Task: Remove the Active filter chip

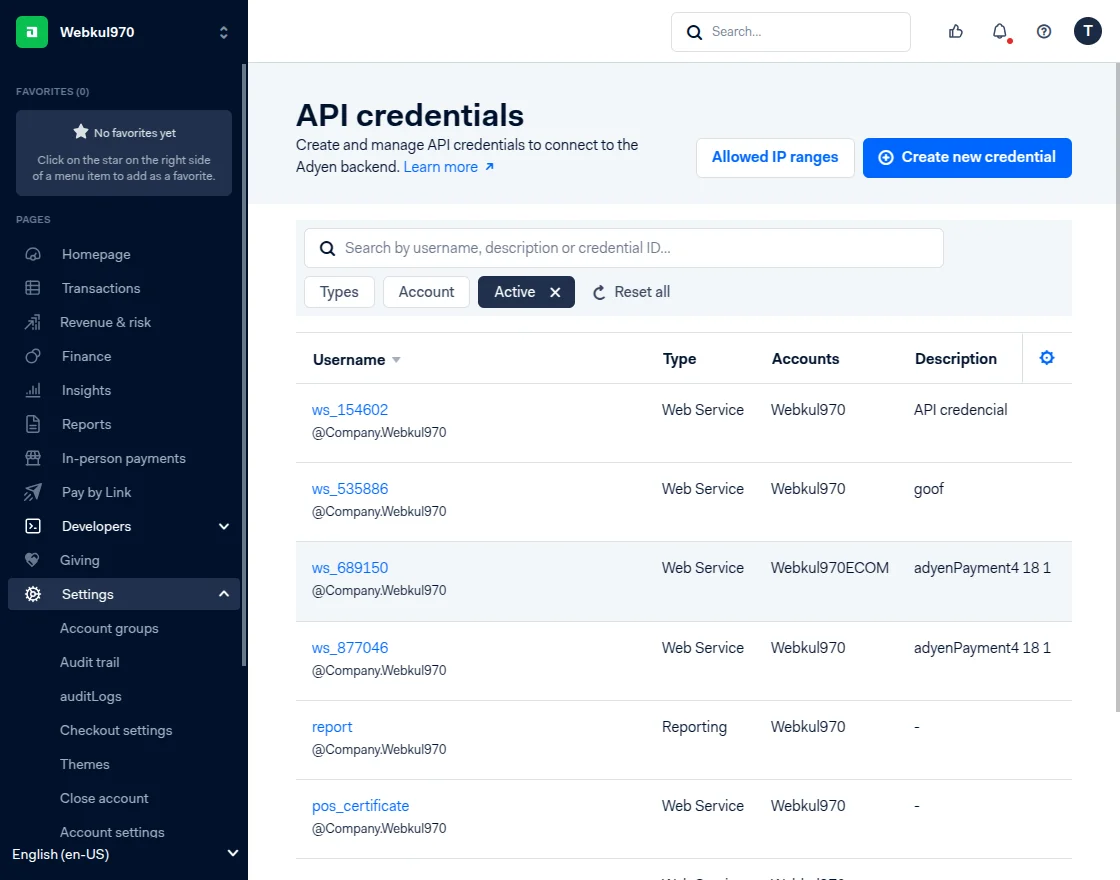Action: pyautogui.click(x=555, y=292)
